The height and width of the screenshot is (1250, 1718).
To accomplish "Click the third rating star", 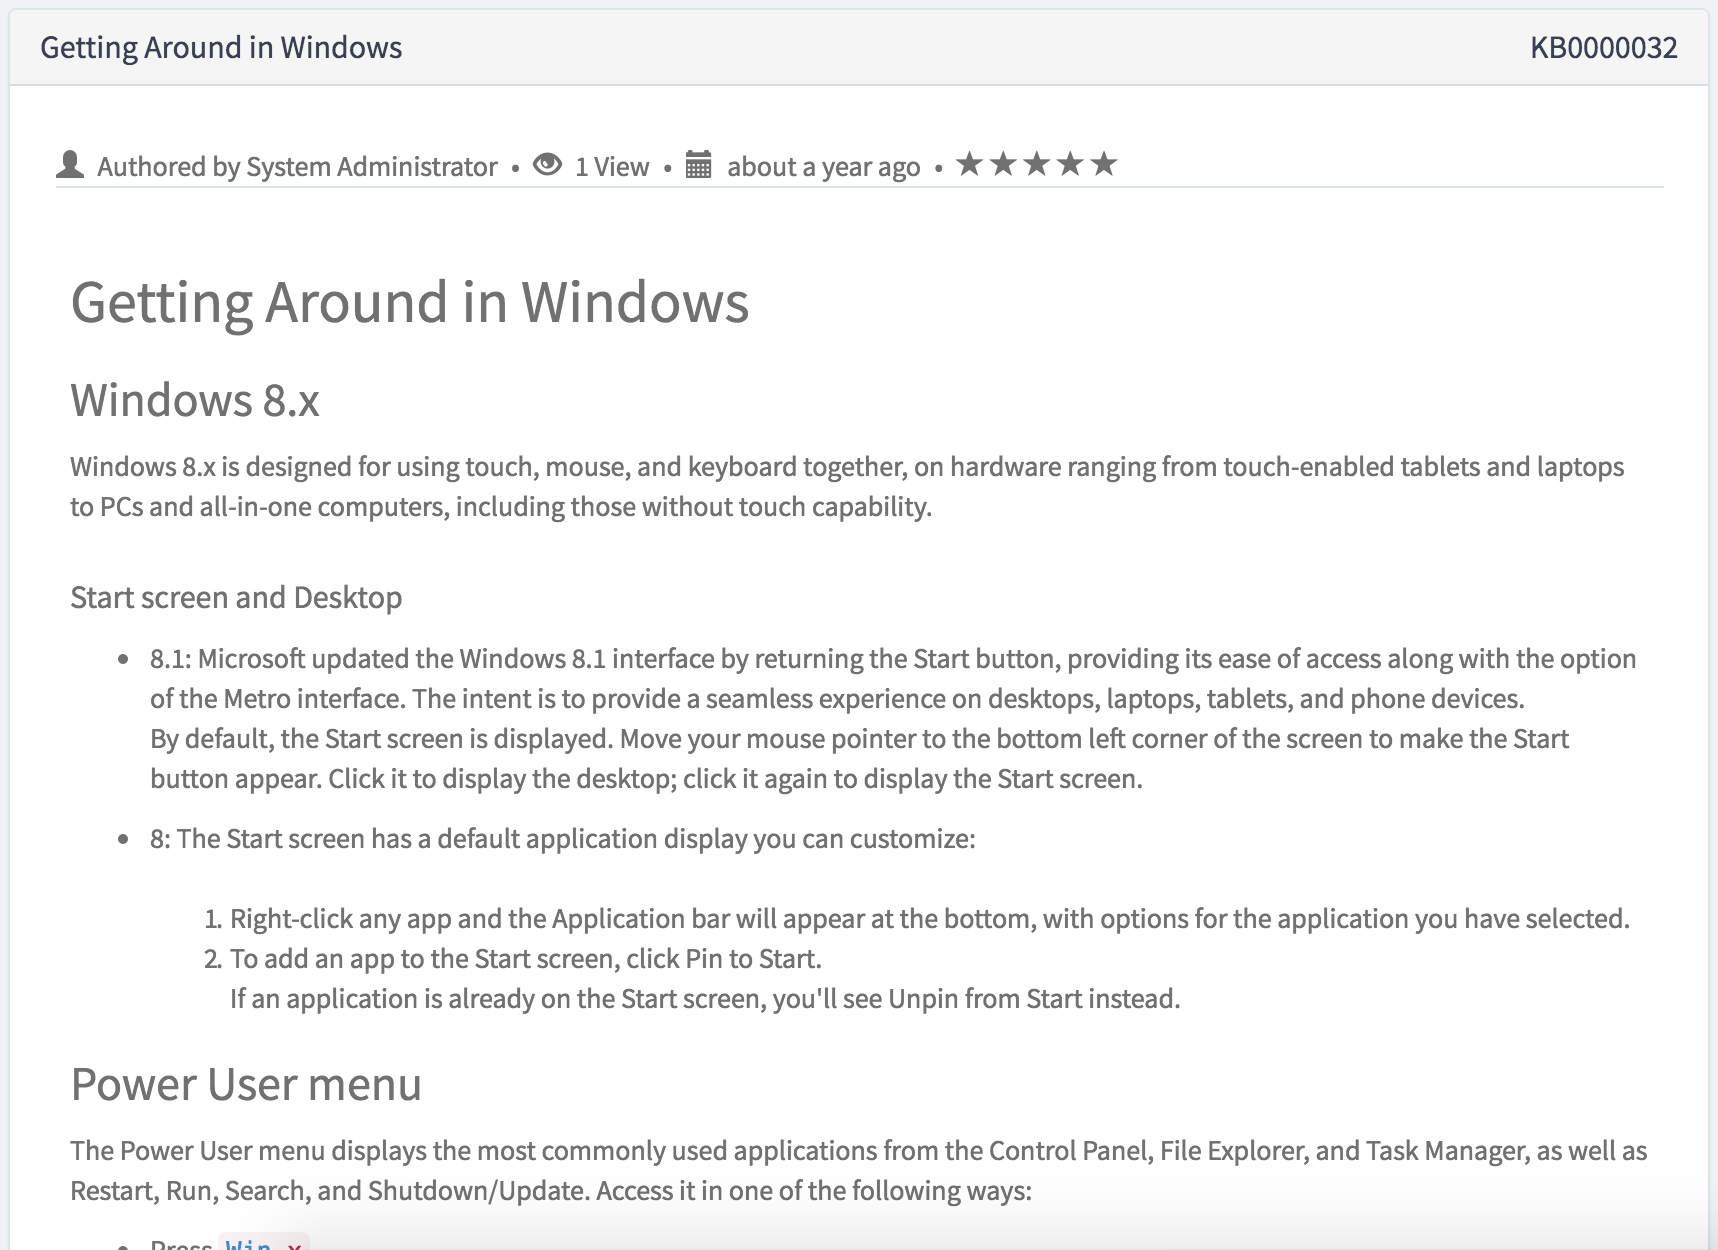I will [1037, 163].
